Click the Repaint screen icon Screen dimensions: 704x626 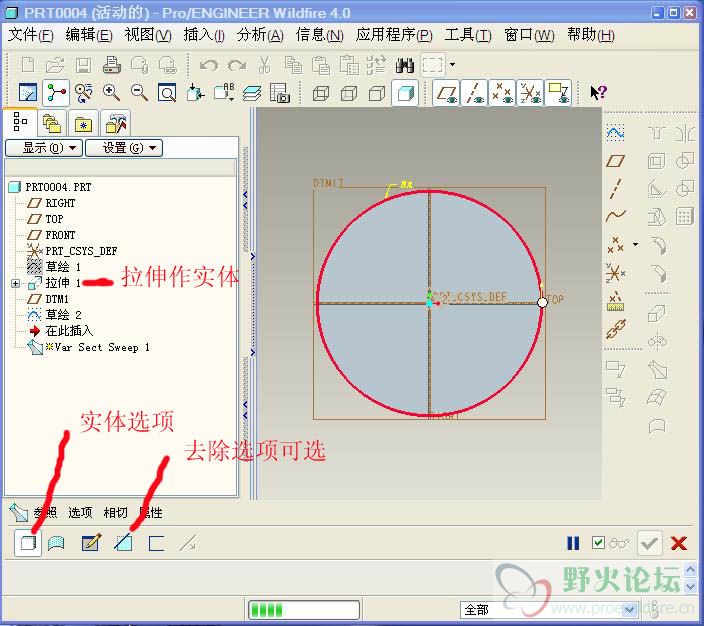pyautogui.click(x=28, y=93)
